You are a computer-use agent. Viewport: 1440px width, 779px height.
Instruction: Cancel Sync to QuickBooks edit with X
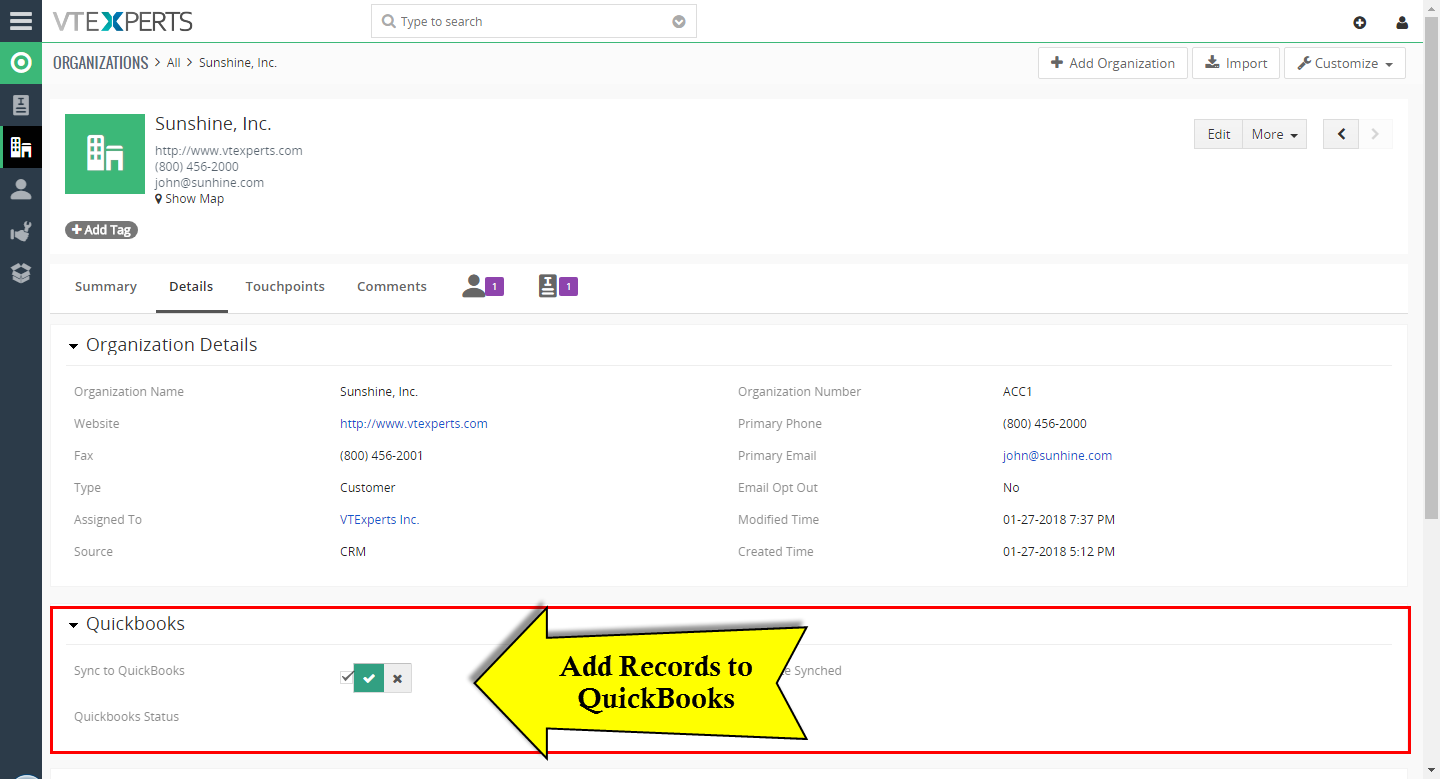397,678
